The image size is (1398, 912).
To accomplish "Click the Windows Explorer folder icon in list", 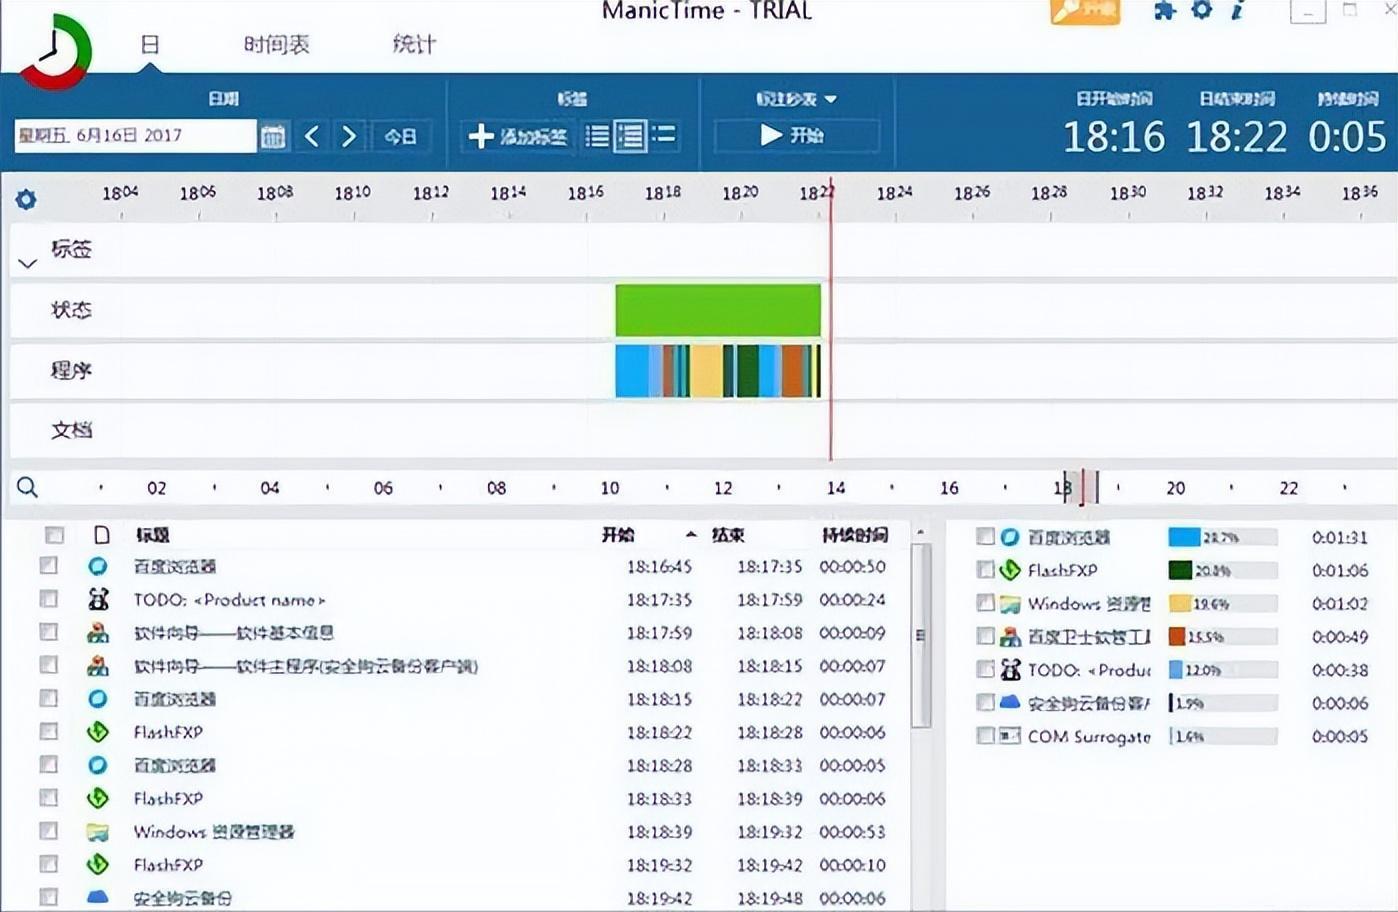I will pos(98,831).
